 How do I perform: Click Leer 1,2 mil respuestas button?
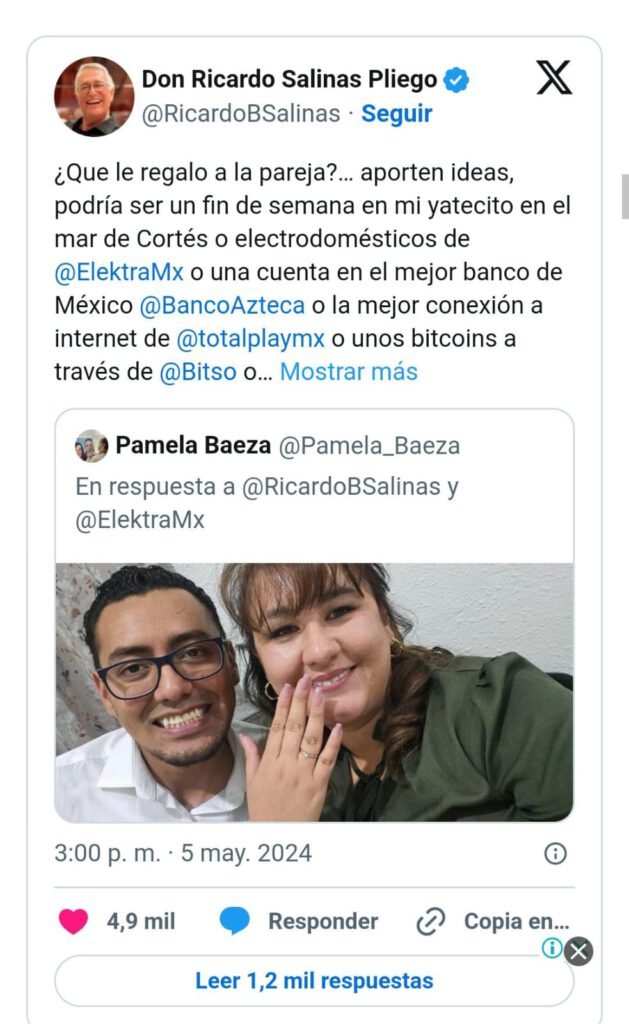pos(314,980)
